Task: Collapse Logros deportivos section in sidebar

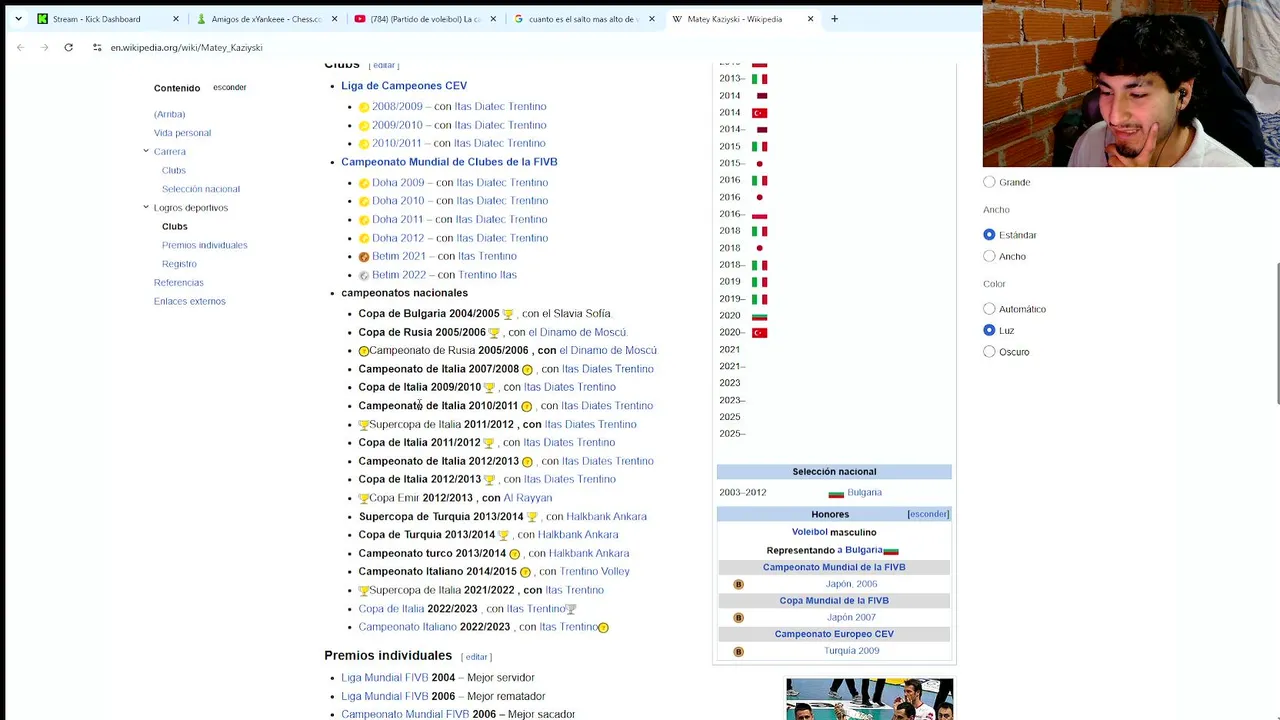Action: click(x=146, y=207)
